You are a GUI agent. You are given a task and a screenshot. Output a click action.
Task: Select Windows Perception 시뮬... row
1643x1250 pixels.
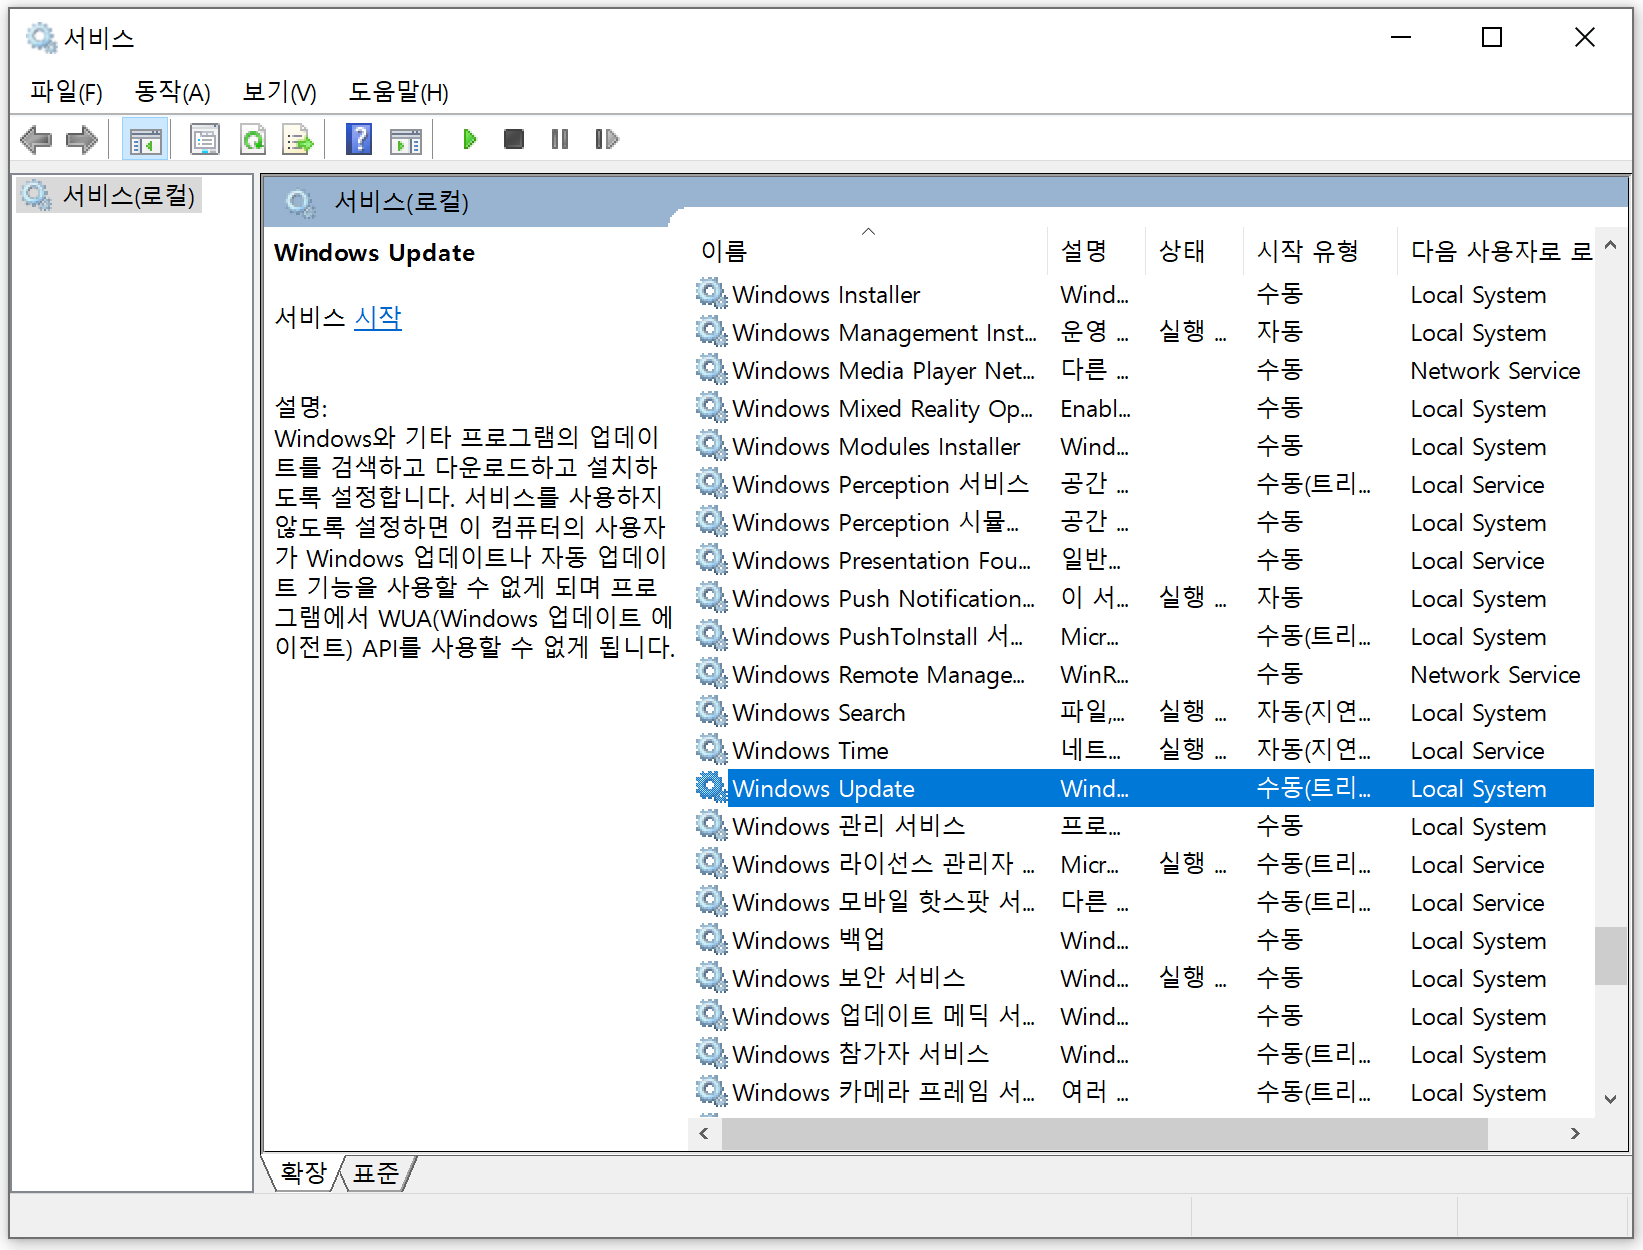click(1143, 522)
